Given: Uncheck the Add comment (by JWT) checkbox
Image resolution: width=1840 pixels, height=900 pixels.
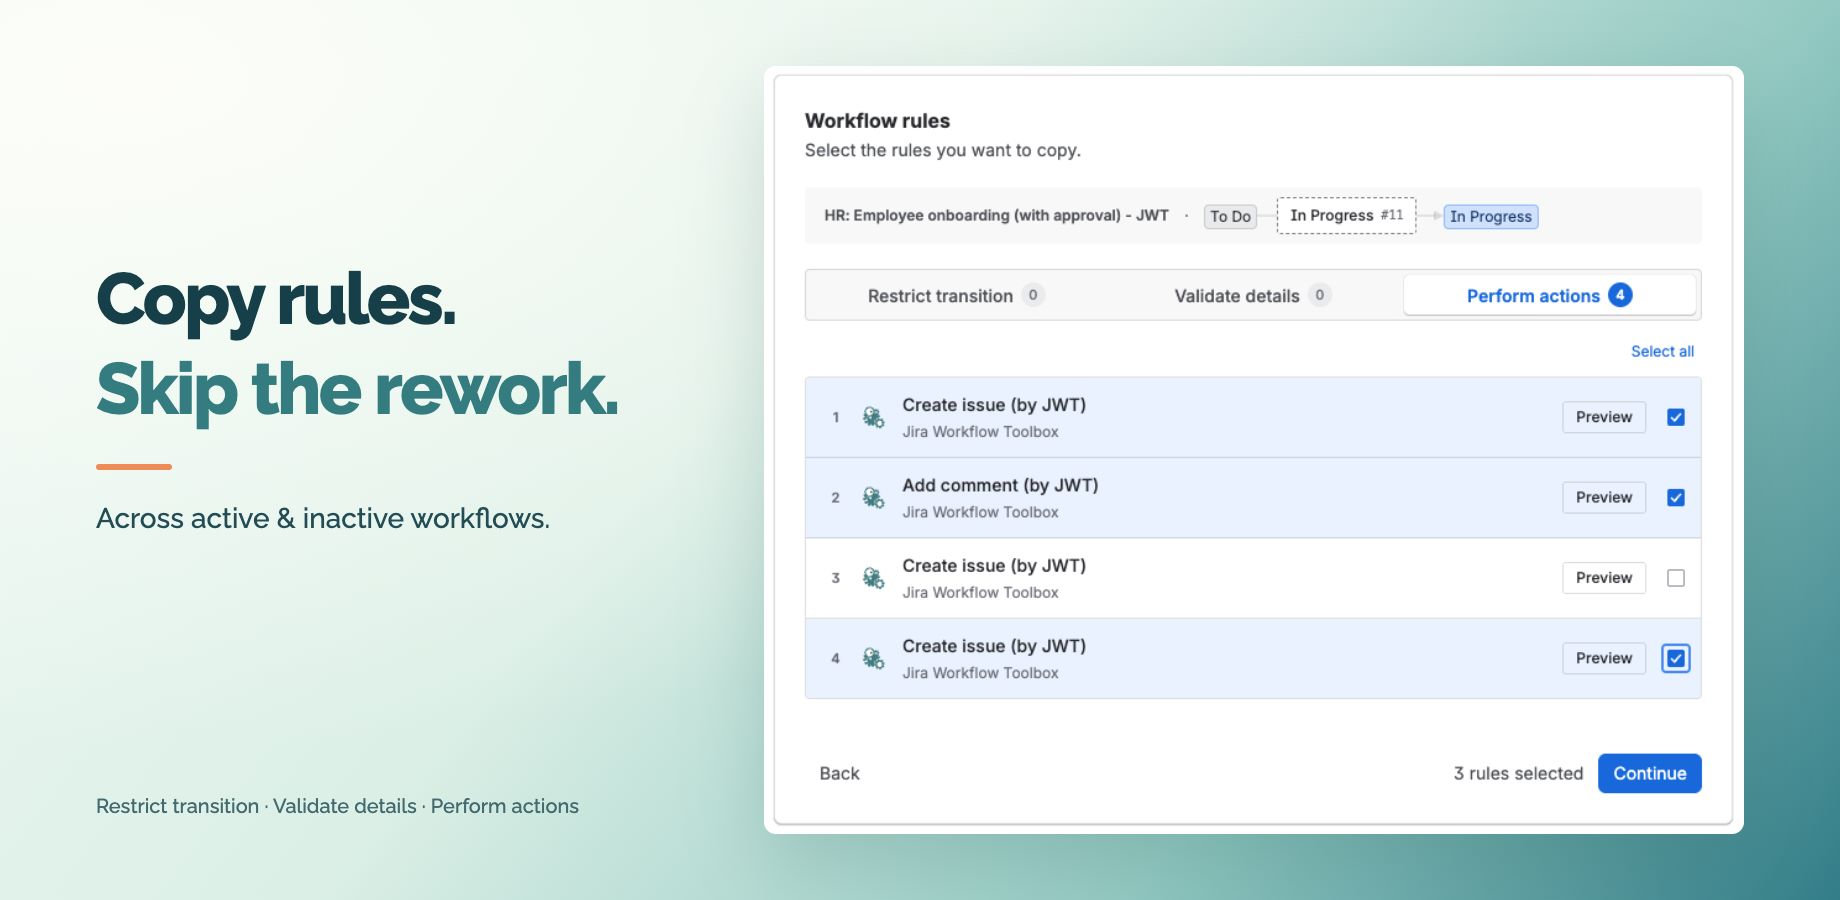Looking at the screenshot, I should (x=1676, y=497).
